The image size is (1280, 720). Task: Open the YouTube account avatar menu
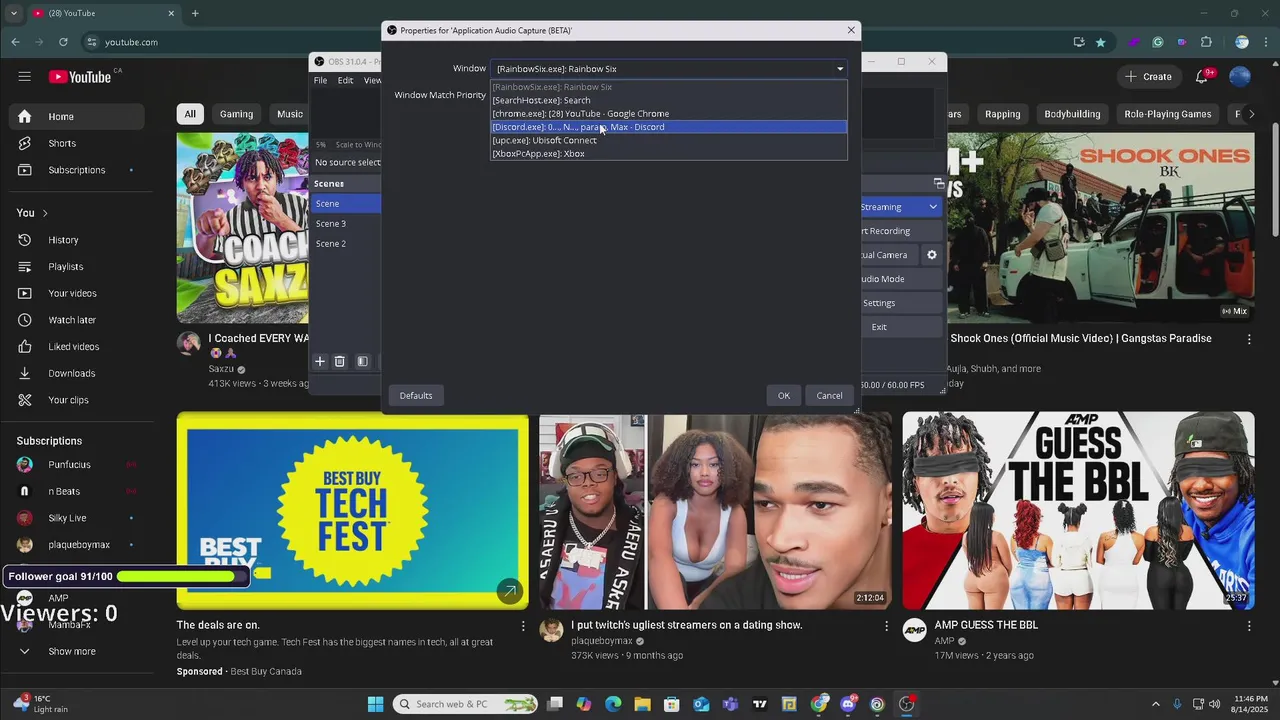1240,77
